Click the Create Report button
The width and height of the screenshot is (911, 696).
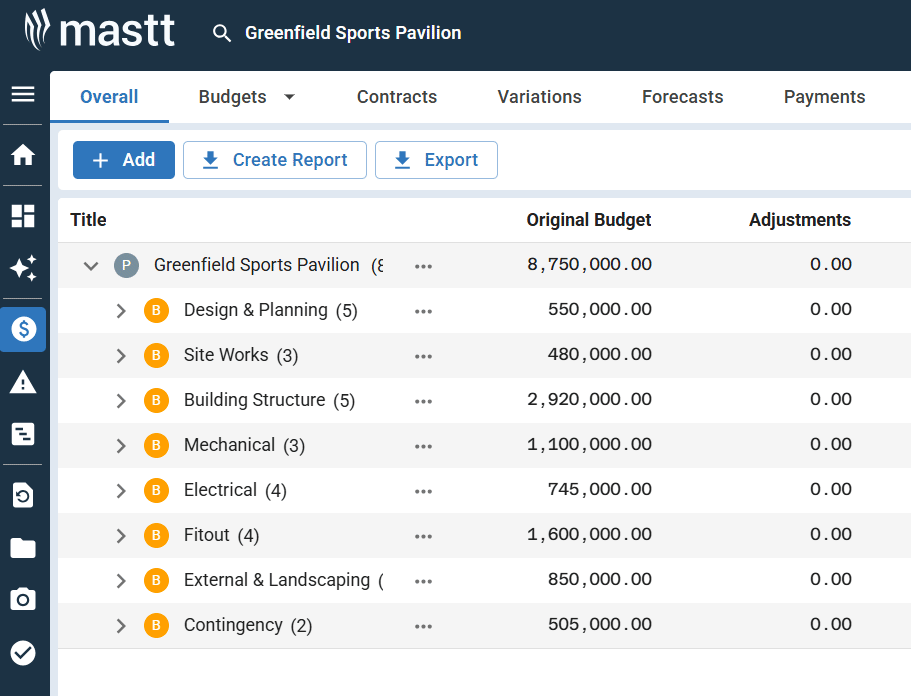point(275,160)
